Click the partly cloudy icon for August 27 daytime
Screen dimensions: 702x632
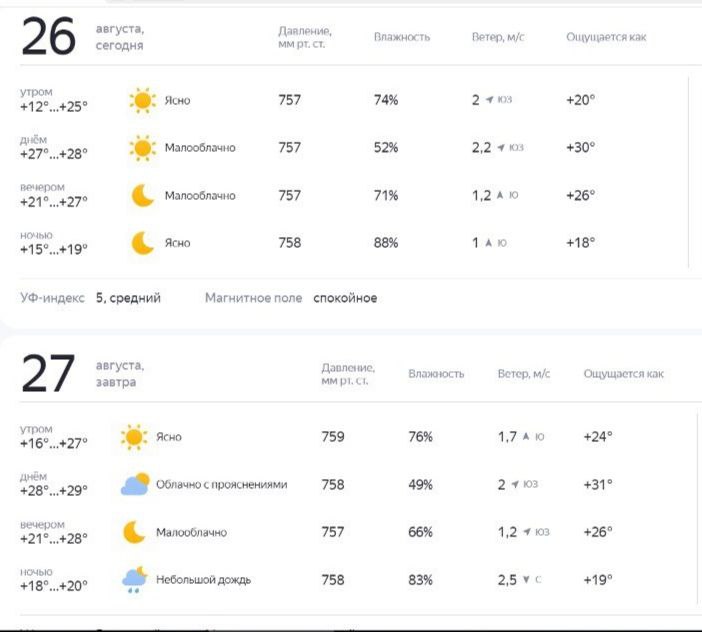click(135, 485)
